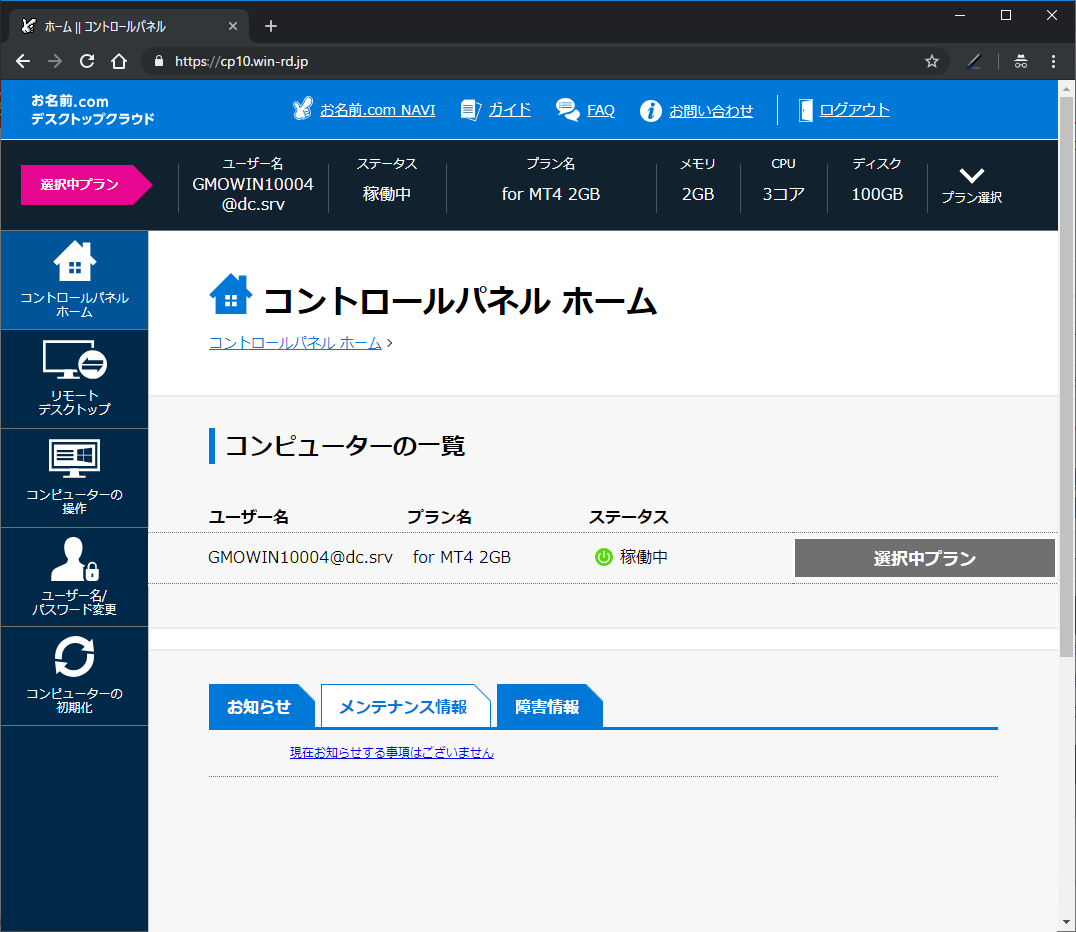Click the scrollbar up arrow
Screen dimensions: 1076x932
click(x=1066, y=89)
